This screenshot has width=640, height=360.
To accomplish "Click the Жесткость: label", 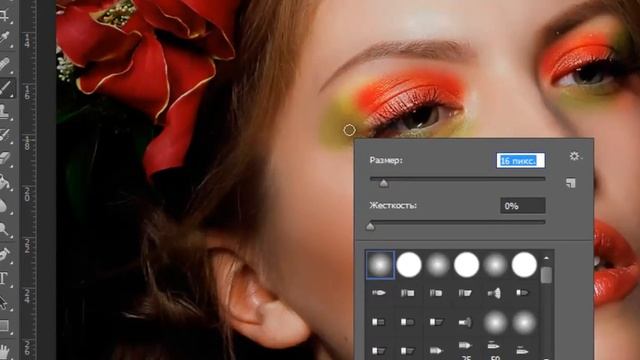I will pos(393,205).
